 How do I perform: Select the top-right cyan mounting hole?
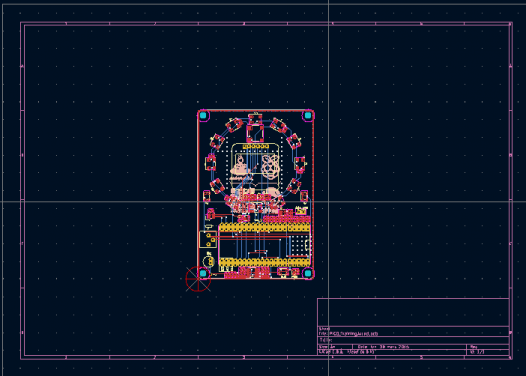(x=308, y=116)
